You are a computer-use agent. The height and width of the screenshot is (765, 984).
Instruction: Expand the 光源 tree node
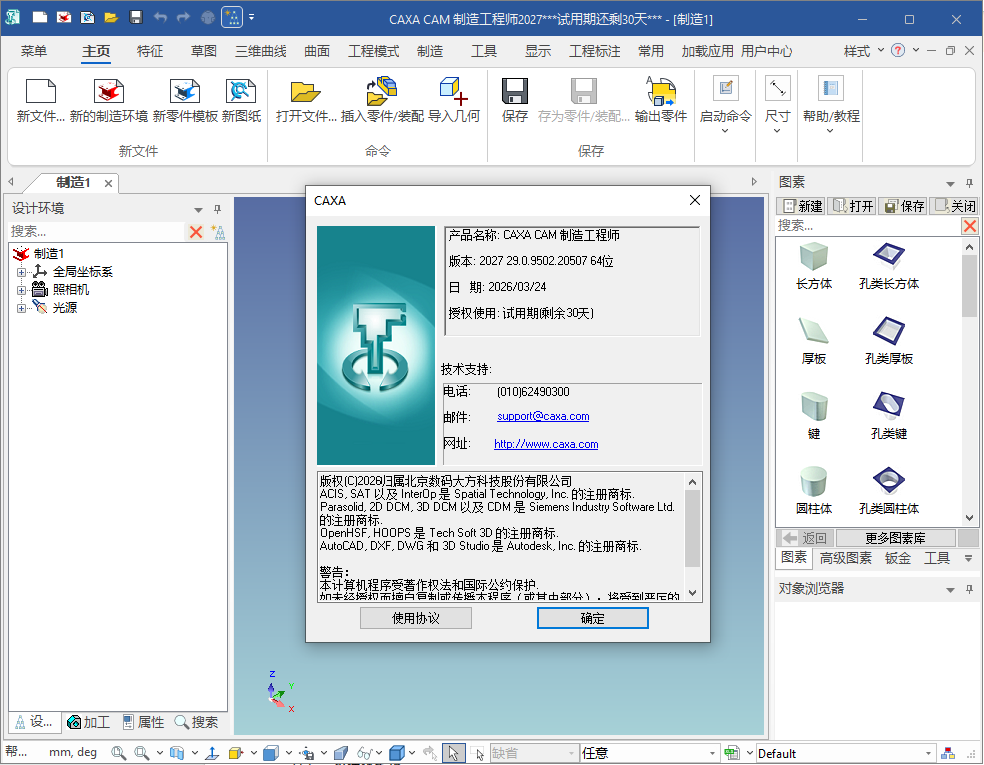(x=21, y=308)
